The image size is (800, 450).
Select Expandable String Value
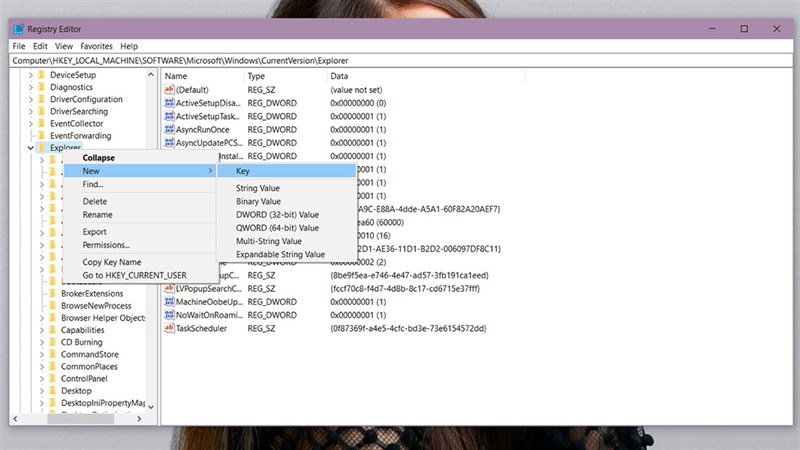287,255
